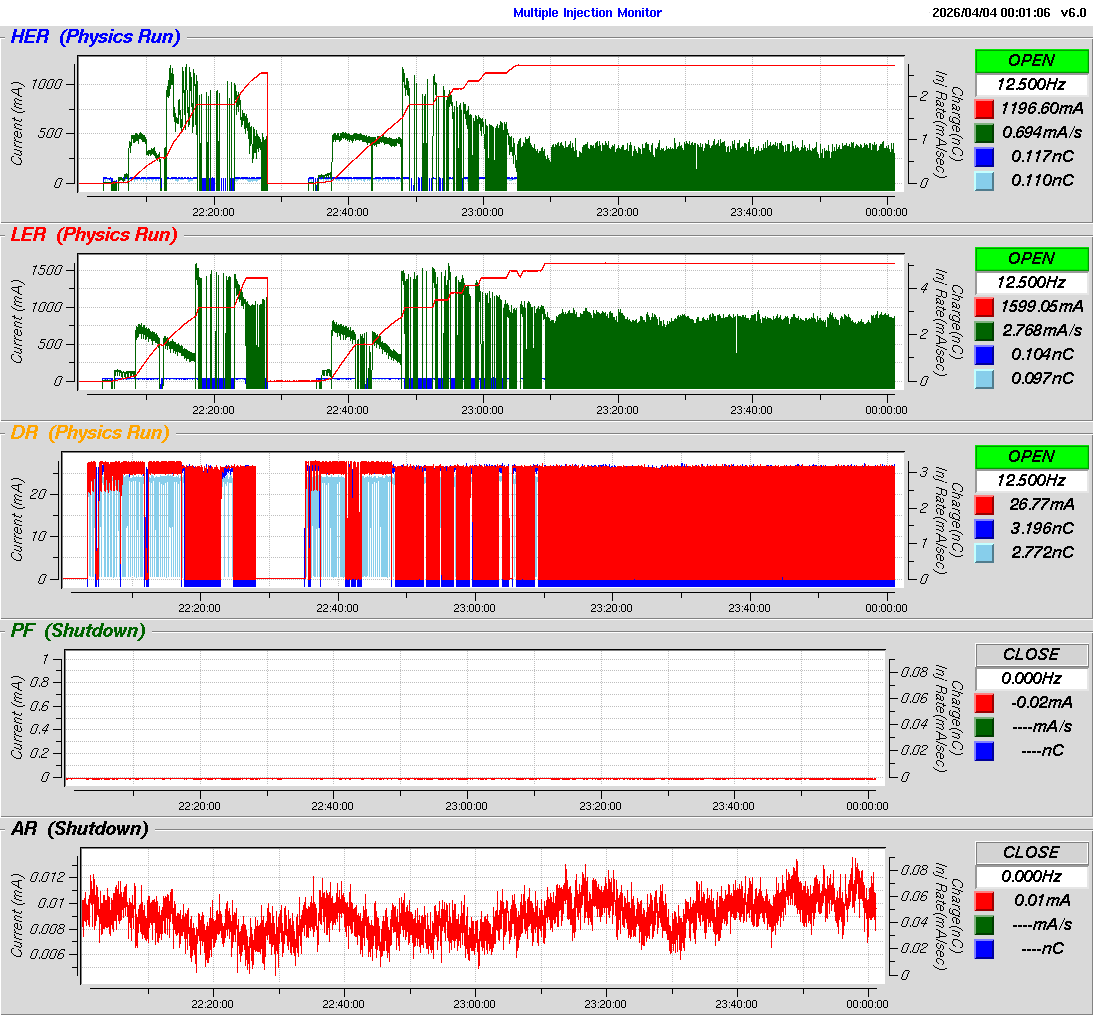Select the HER 12.500Hz frequency field

(x=1031, y=84)
